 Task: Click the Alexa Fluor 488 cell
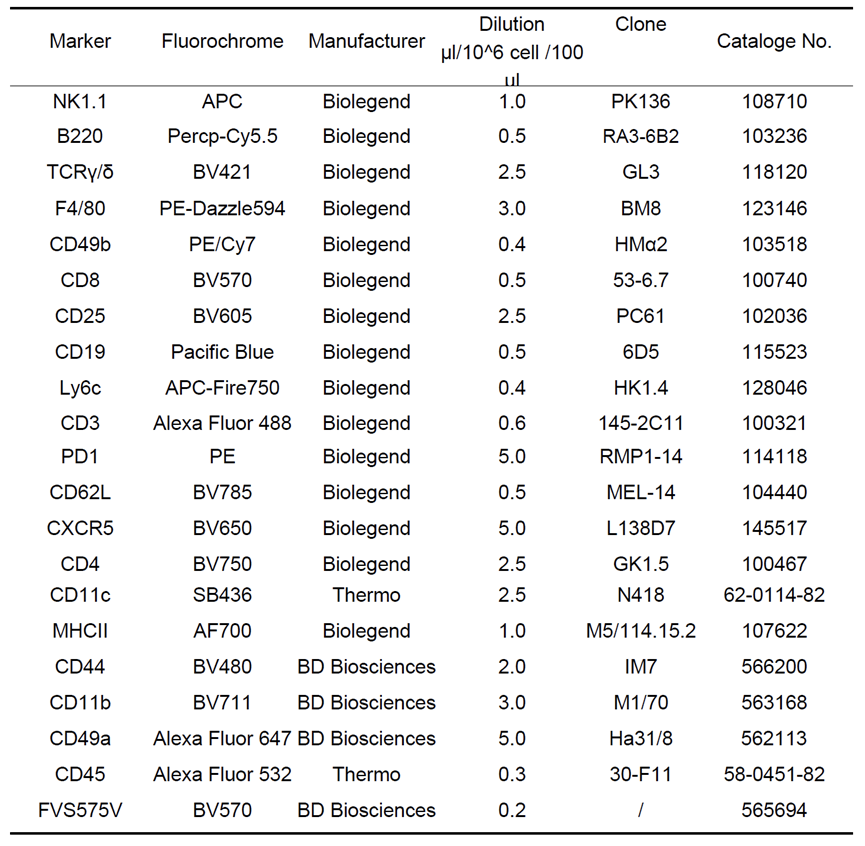[222, 423]
